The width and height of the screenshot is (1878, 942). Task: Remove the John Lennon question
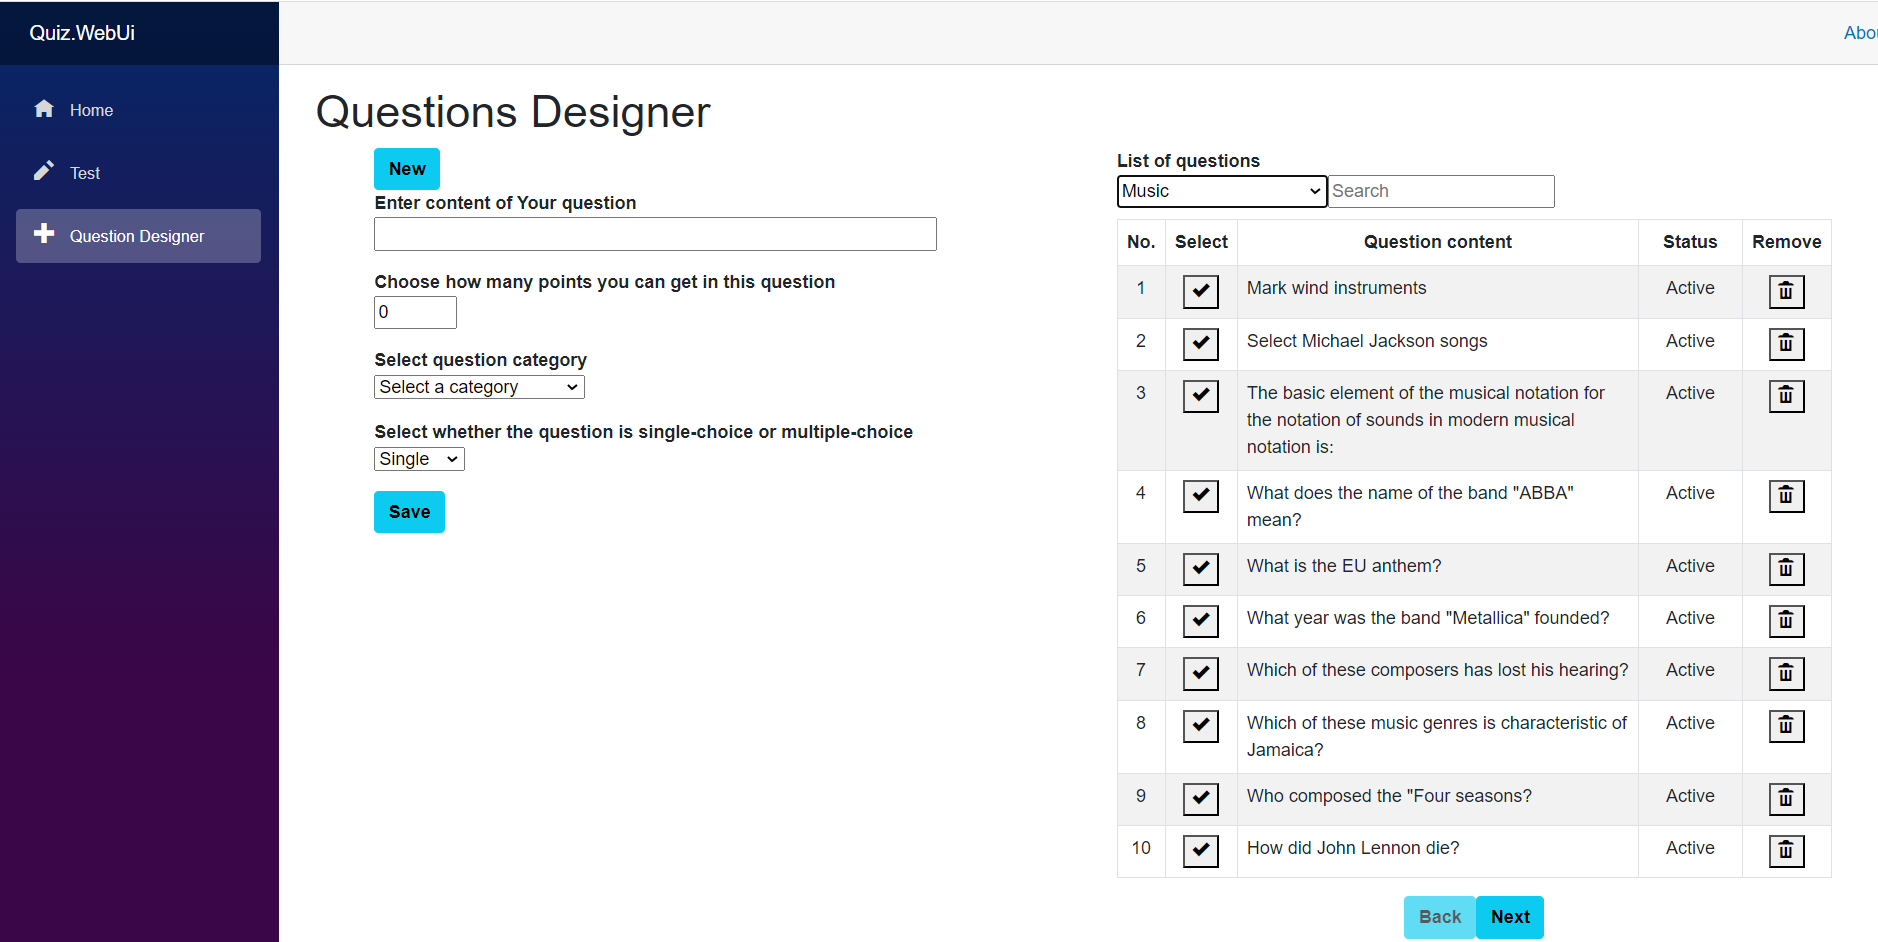point(1786,851)
